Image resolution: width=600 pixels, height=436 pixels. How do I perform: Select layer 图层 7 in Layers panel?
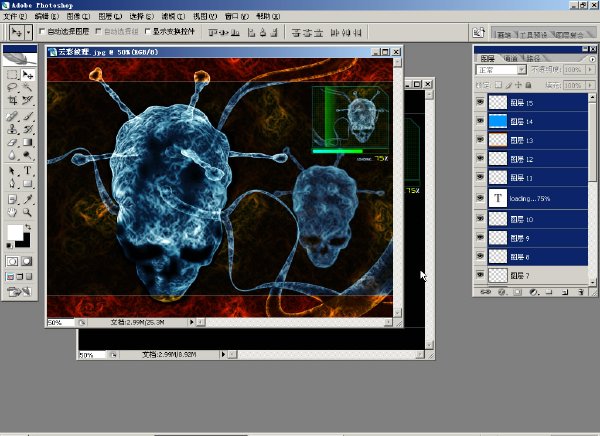tap(537, 275)
